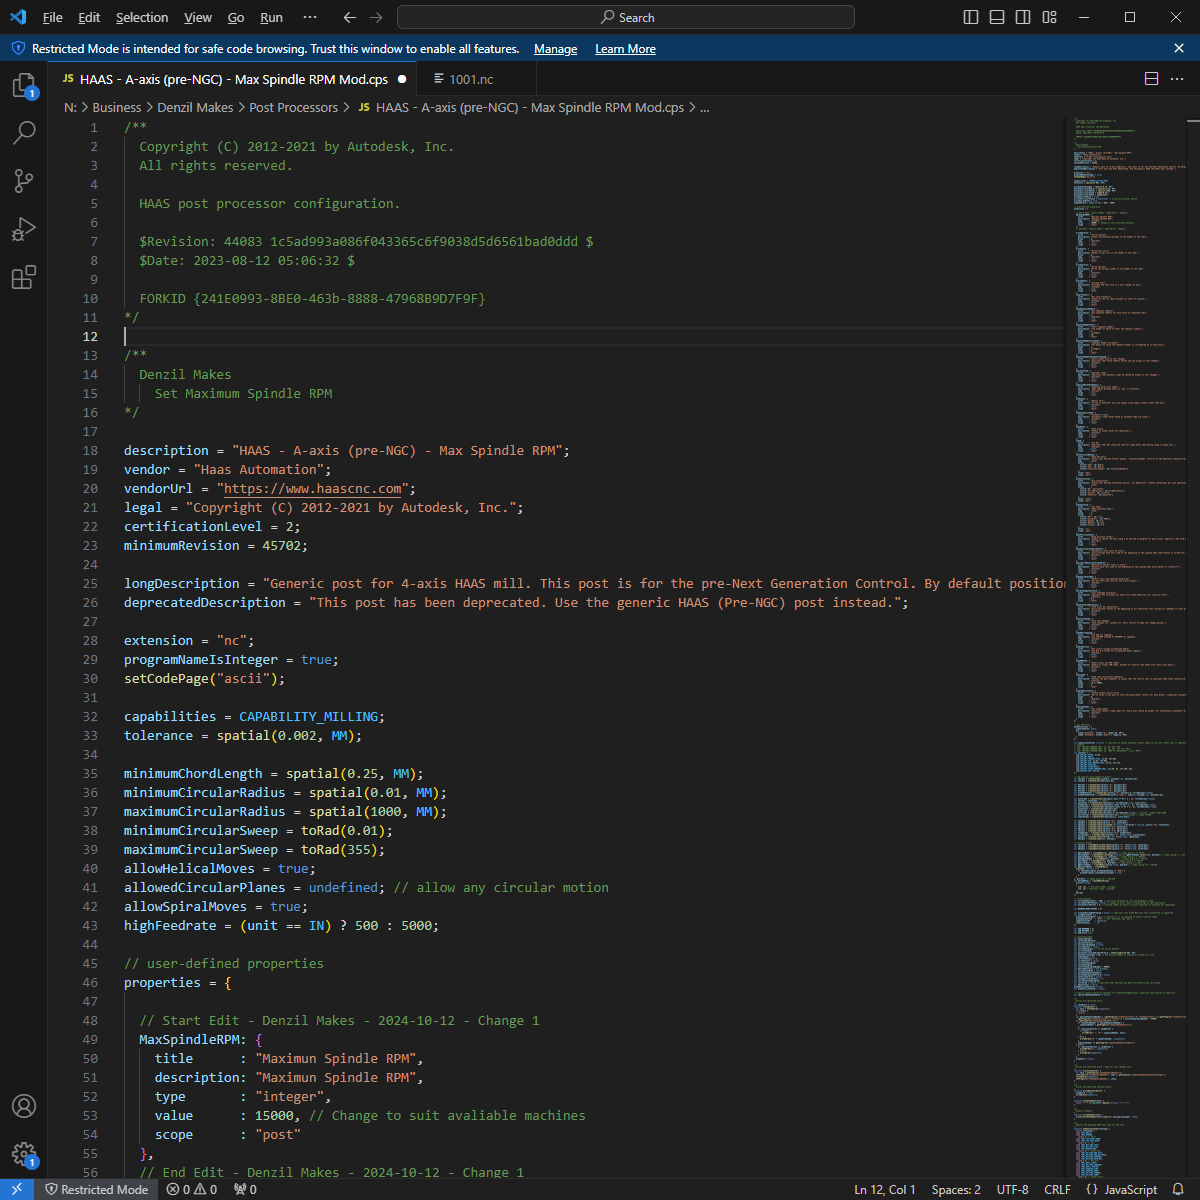Image resolution: width=1200 pixels, height=1200 pixels.
Task: Switch to the 1001.nc tab
Action: pos(470,79)
